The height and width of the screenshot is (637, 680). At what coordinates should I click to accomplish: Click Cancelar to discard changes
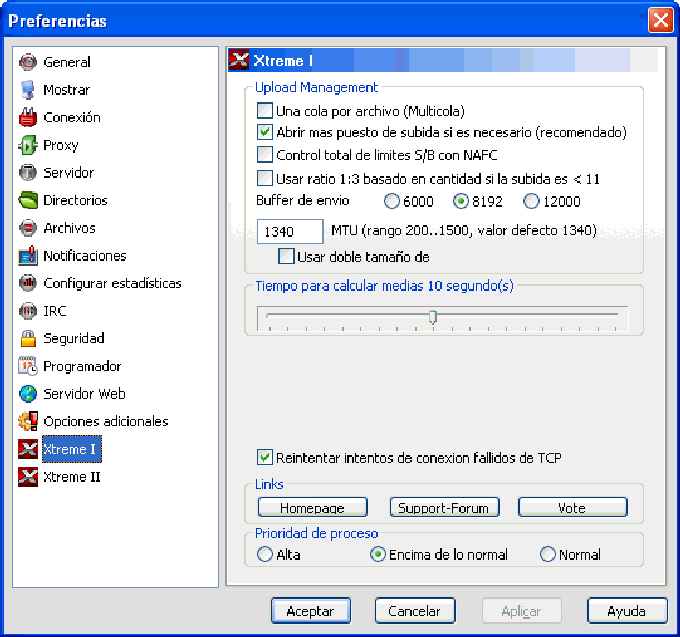point(415,611)
